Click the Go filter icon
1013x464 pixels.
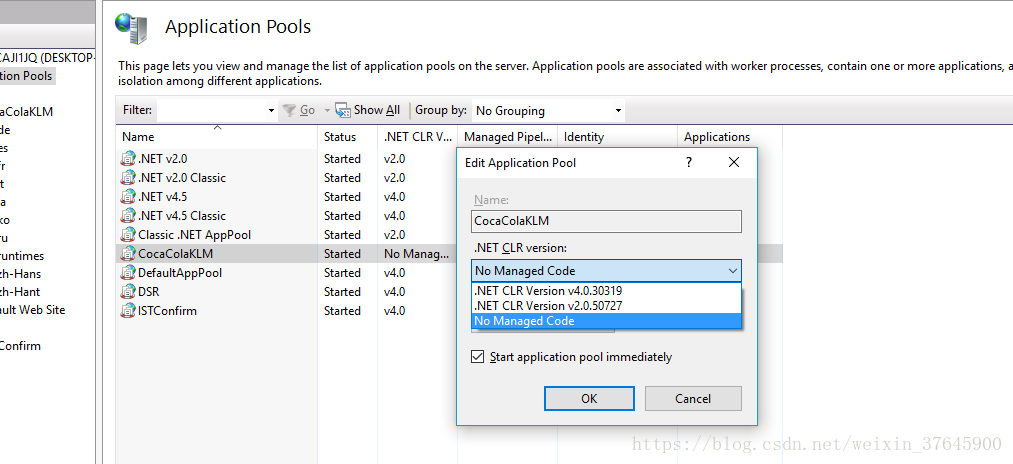point(289,110)
